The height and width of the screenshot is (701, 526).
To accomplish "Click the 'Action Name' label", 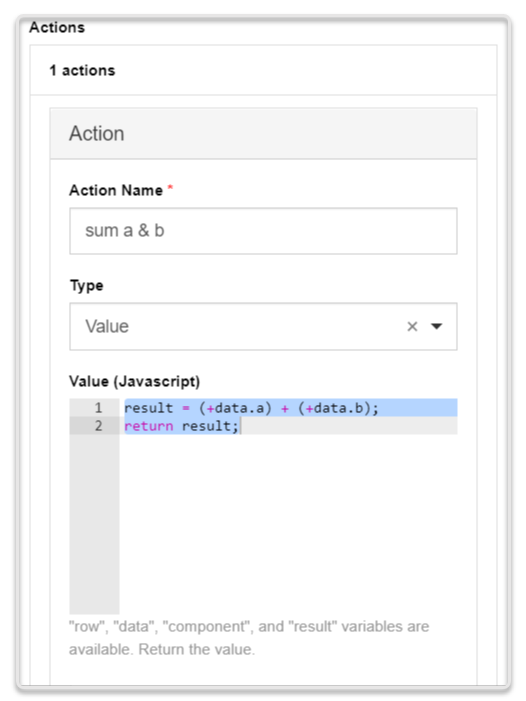I will click(x=116, y=190).
